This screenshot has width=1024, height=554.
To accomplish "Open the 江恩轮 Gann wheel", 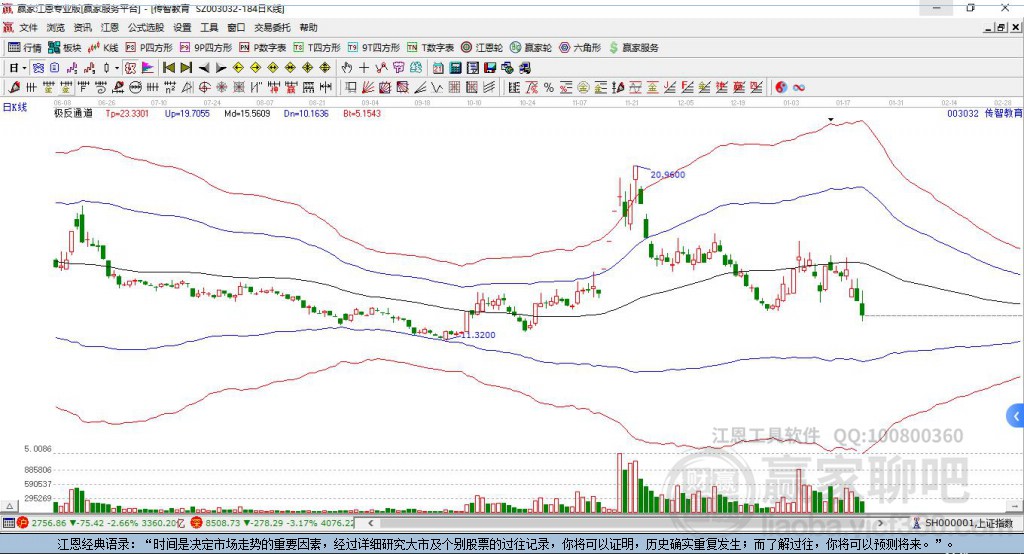I will (482, 48).
